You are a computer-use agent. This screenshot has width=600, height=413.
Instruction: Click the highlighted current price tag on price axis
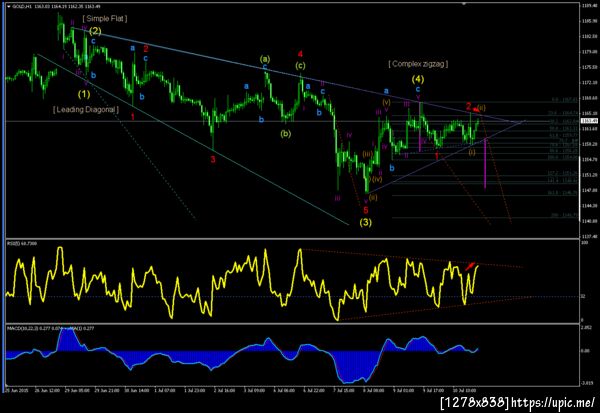click(x=589, y=121)
